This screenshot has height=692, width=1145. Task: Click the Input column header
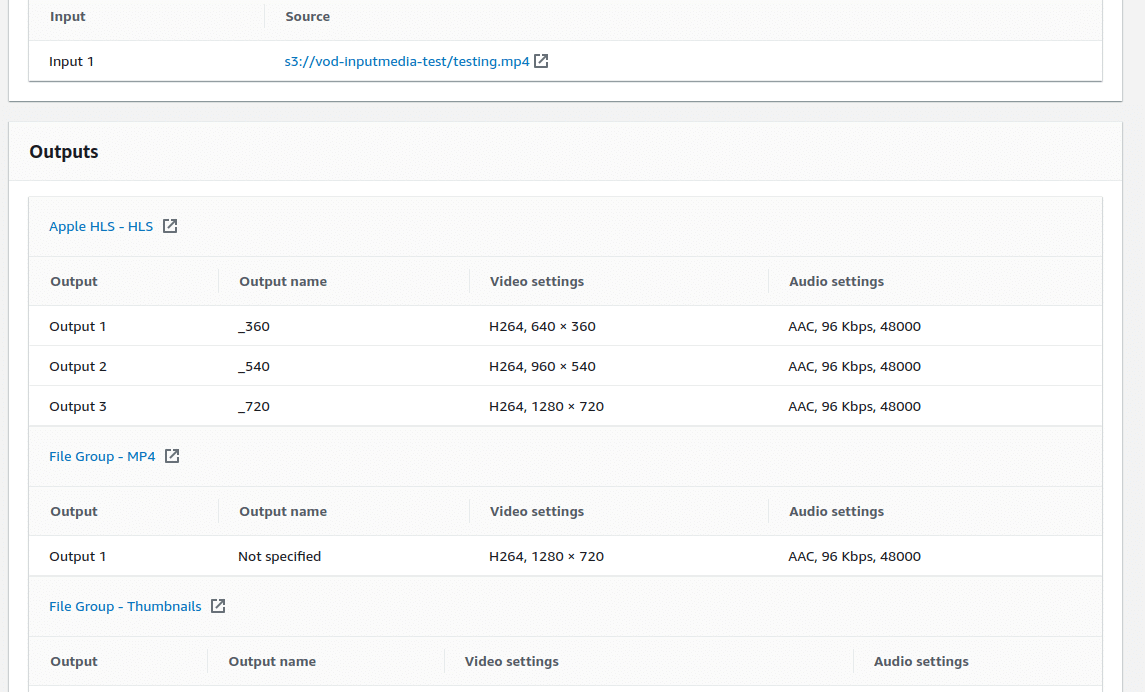pos(68,16)
